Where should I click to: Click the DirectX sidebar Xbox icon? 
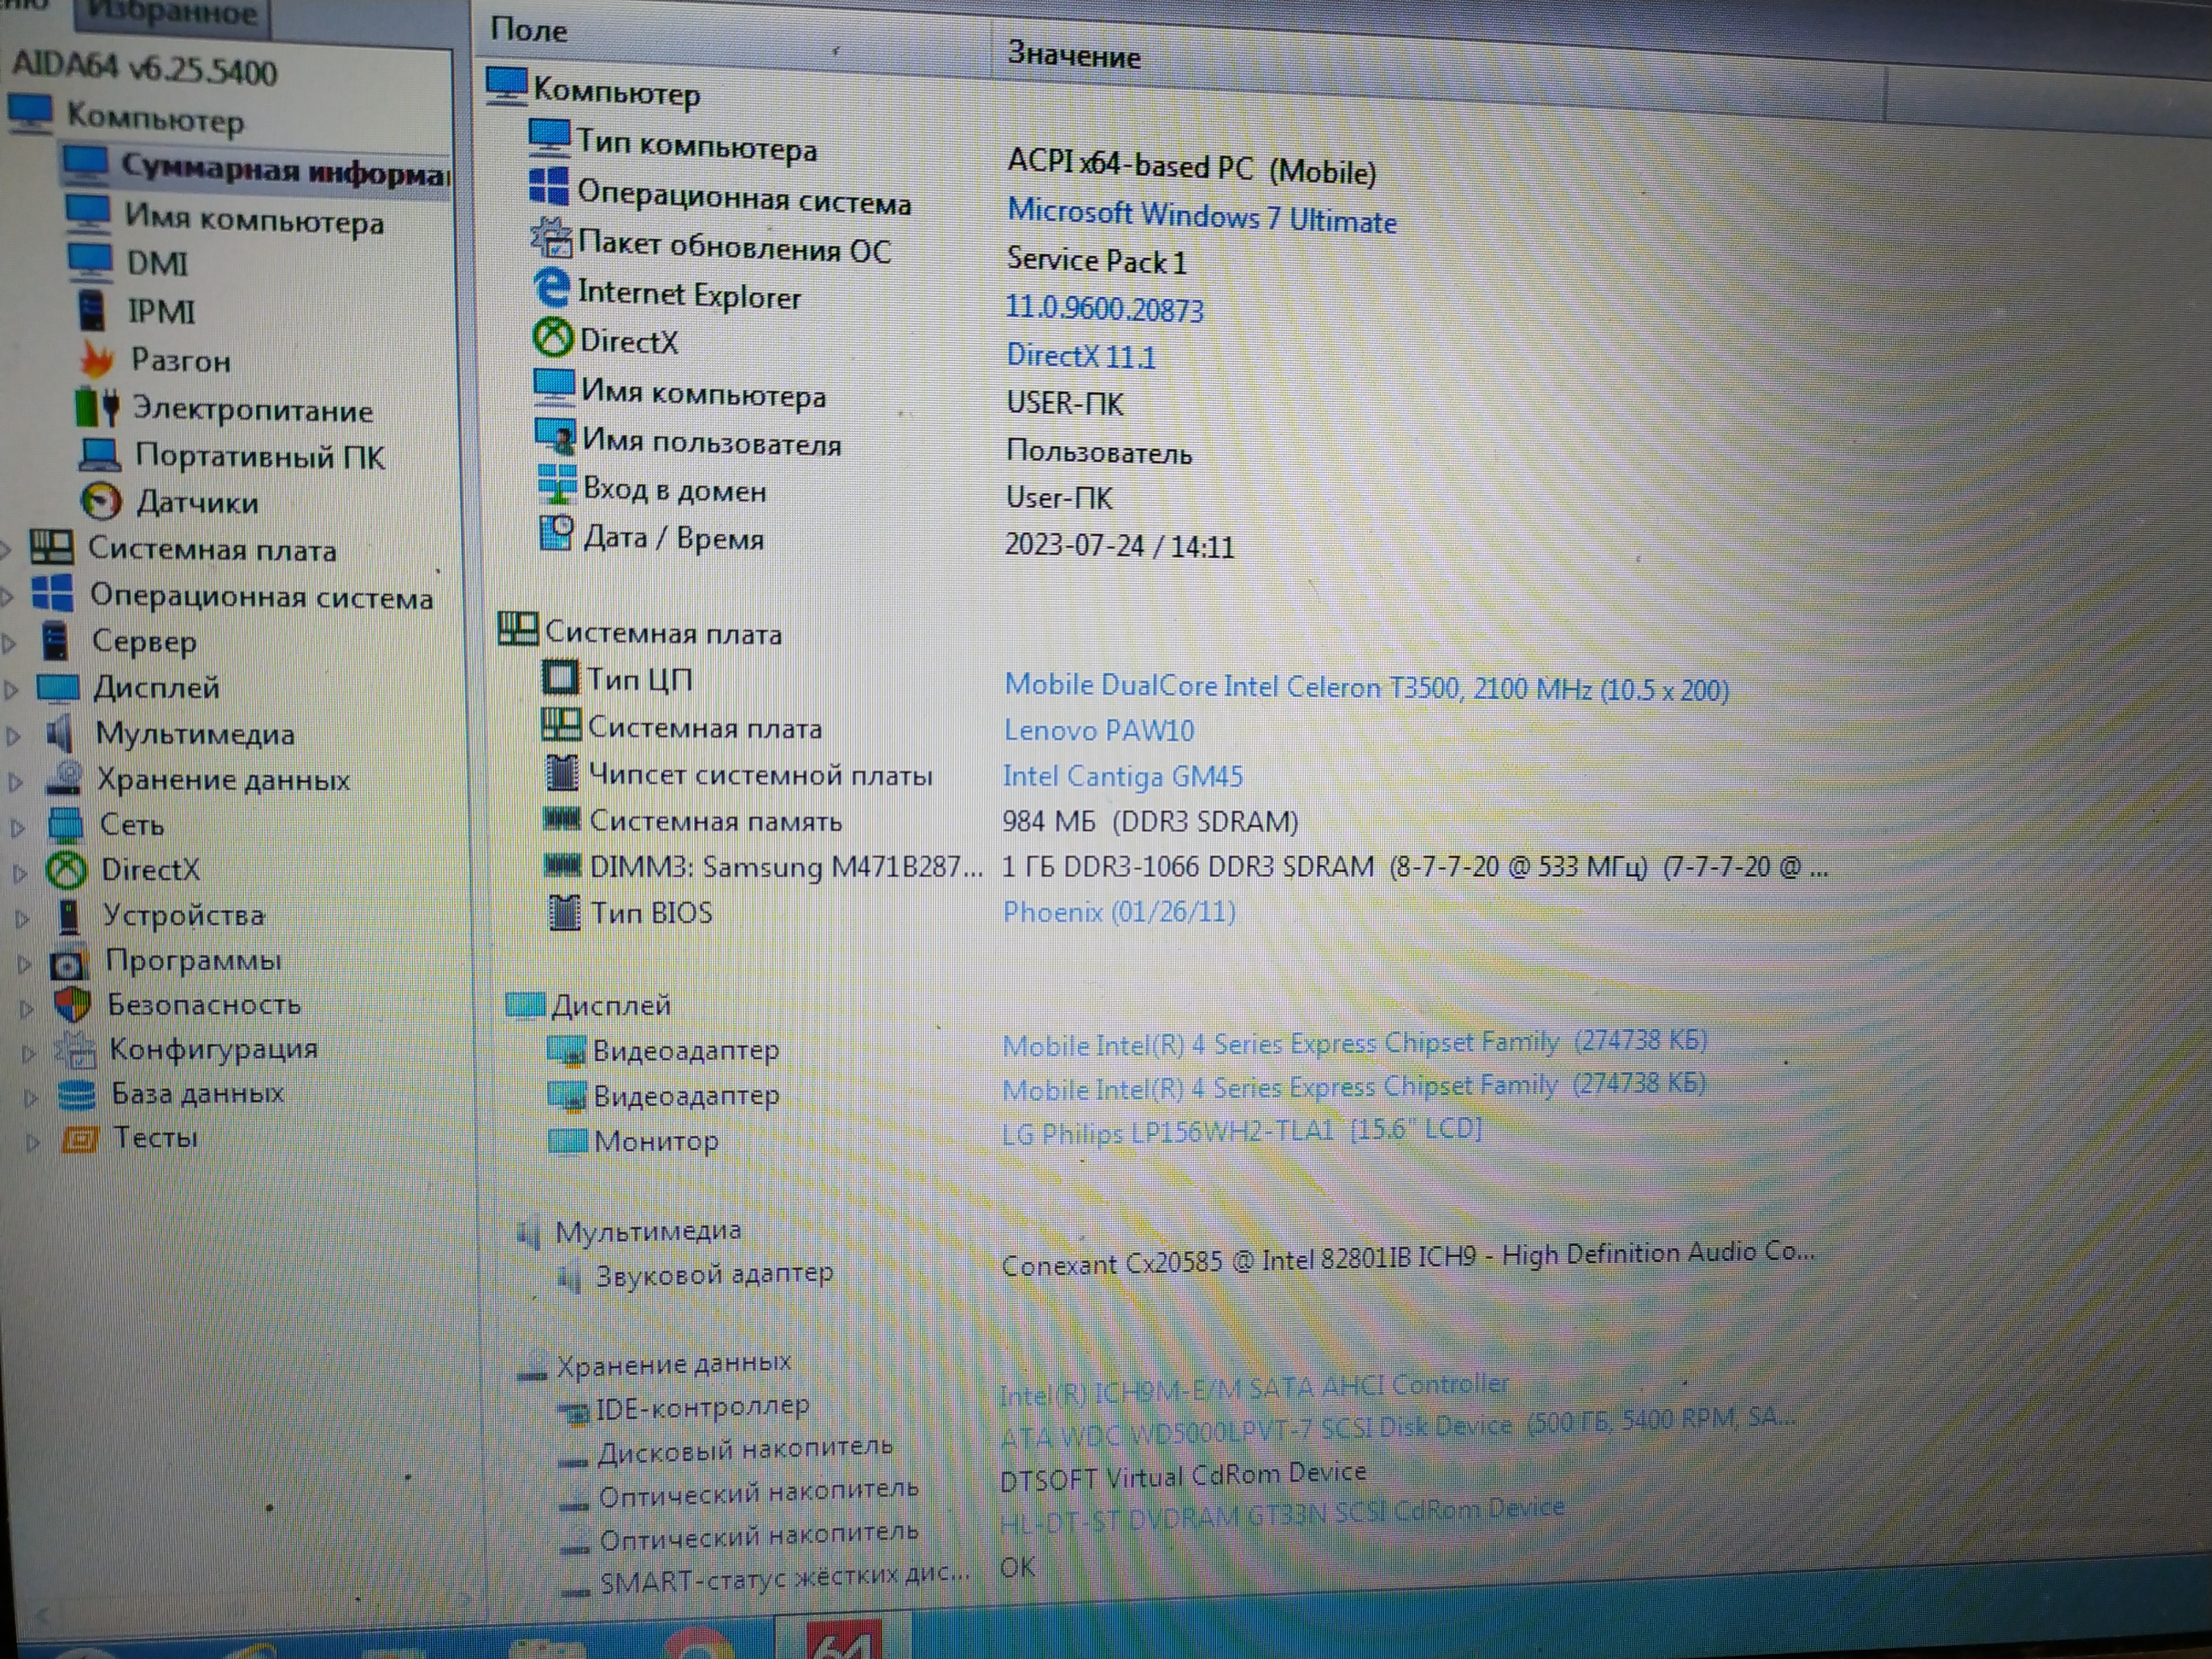coord(67,870)
